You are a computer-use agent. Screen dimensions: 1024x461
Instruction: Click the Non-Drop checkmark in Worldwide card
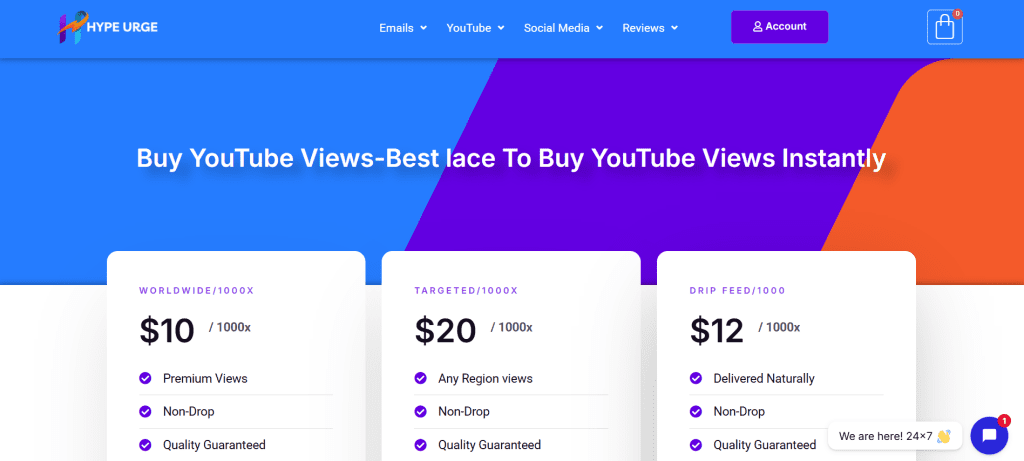(145, 411)
